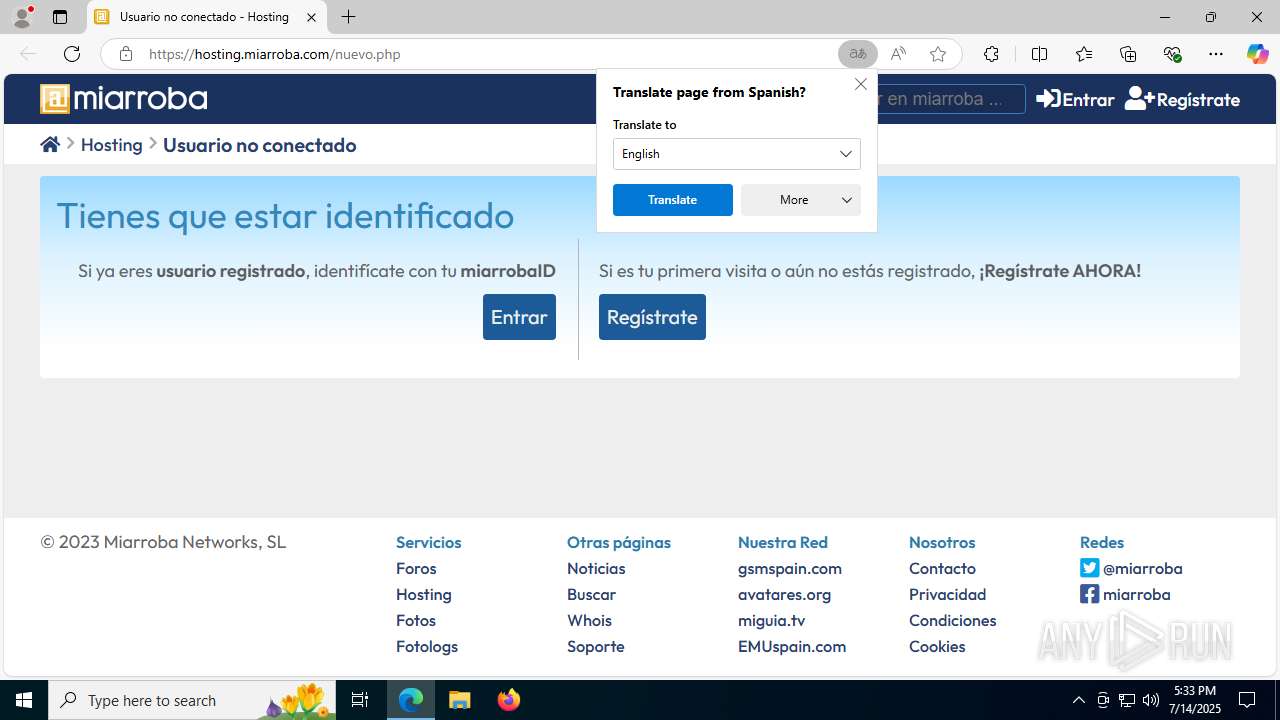Open the Condiciones footer link
This screenshot has width=1280, height=720.
click(x=953, y=620)
